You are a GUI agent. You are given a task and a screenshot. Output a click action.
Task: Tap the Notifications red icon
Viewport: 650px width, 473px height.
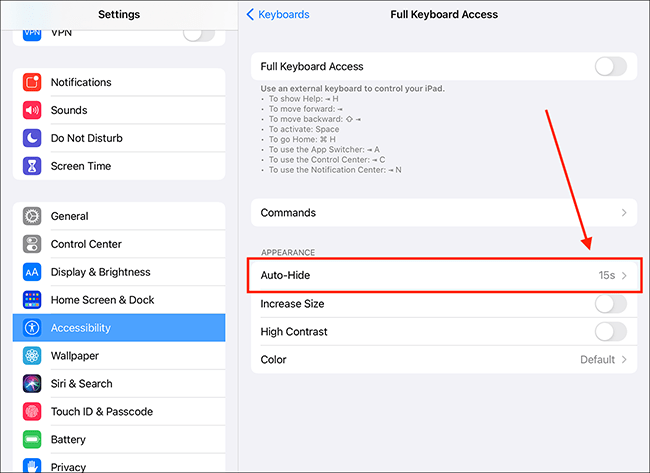pyautogui.click(x=32, y=82)
